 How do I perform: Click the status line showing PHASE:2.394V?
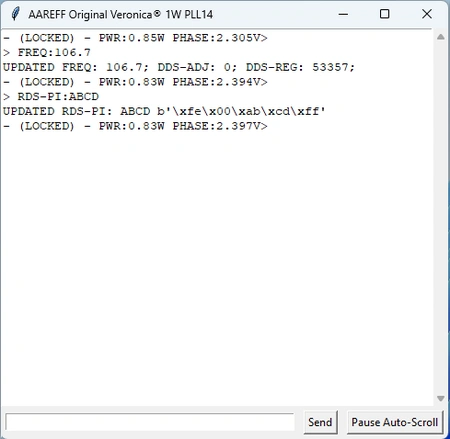pyautogui.click(x=135, y=82)
